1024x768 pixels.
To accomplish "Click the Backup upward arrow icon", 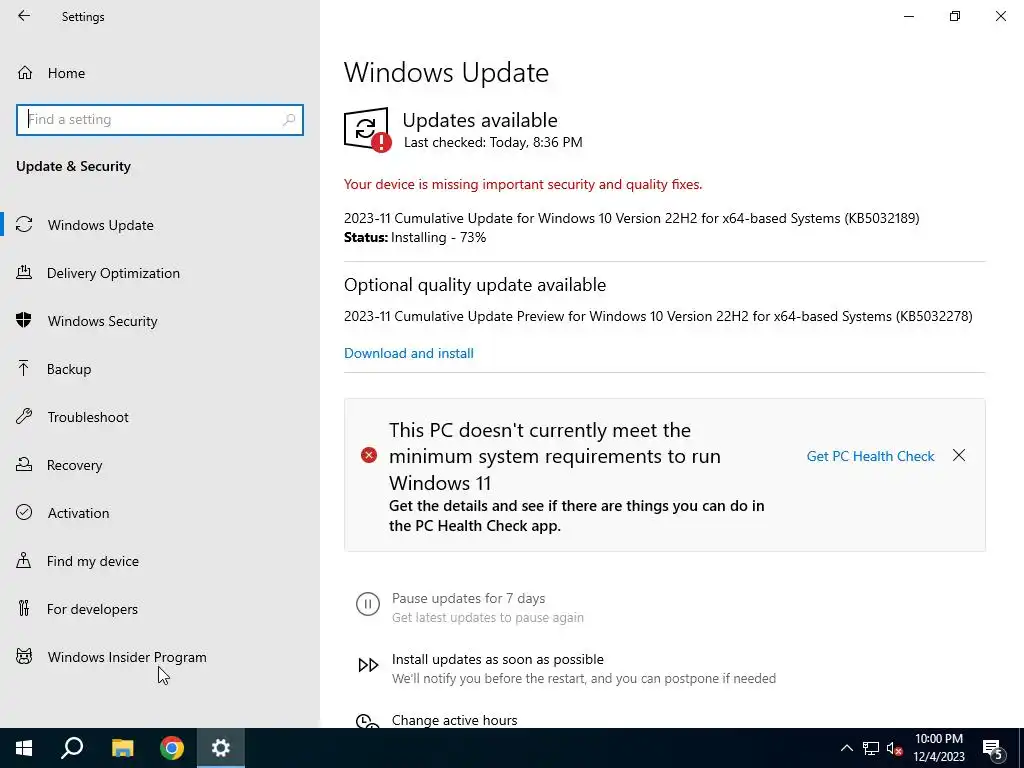I will pos(24,368).
